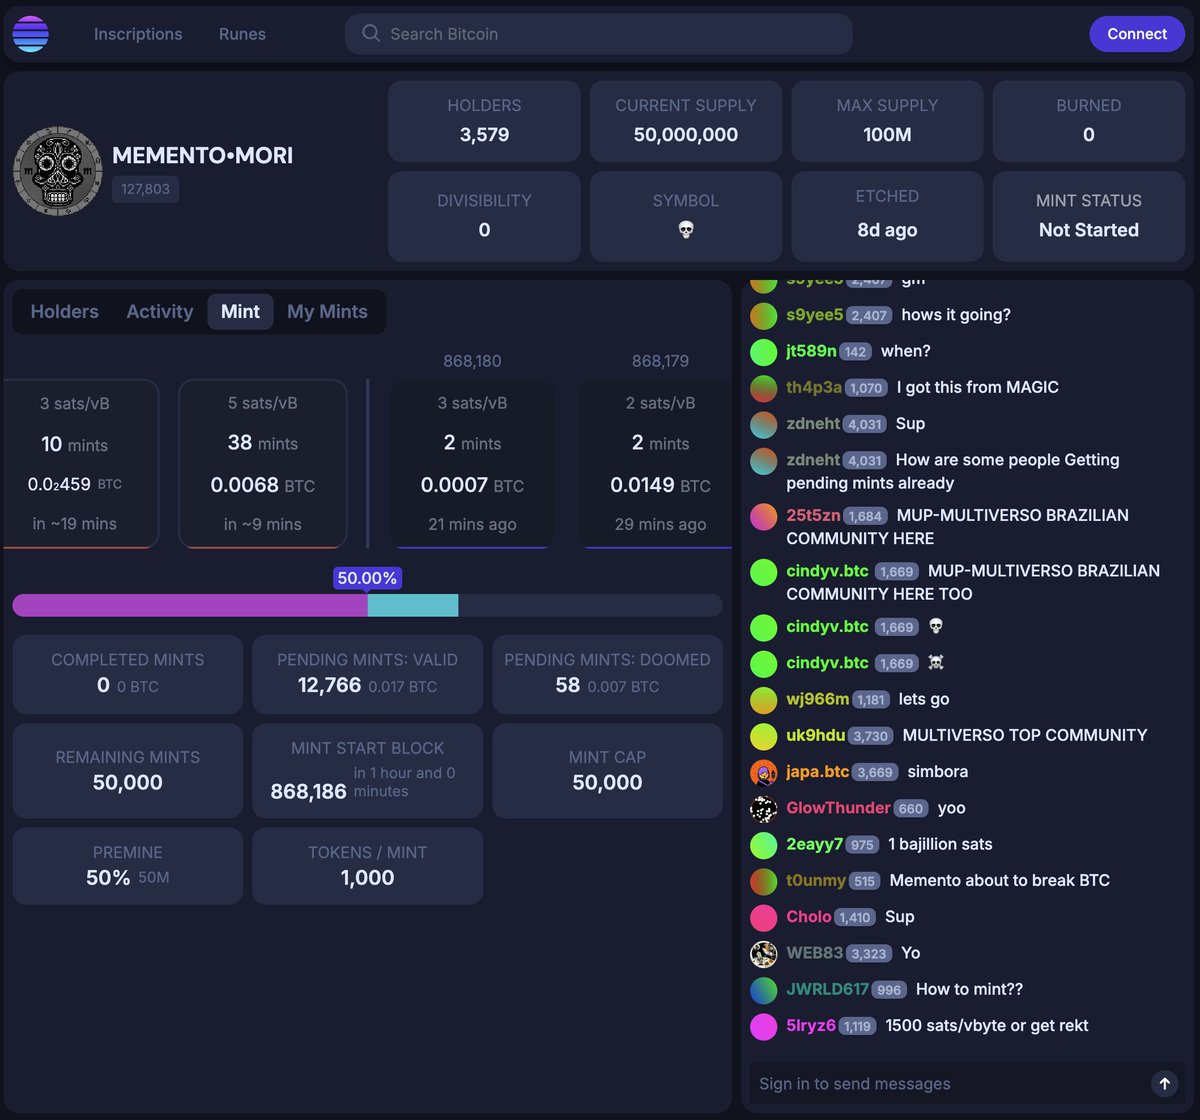Screen dimensions: 1200x1120
Task: Click the skull emoji in the SYMBOL card
Action: point(685,230)
